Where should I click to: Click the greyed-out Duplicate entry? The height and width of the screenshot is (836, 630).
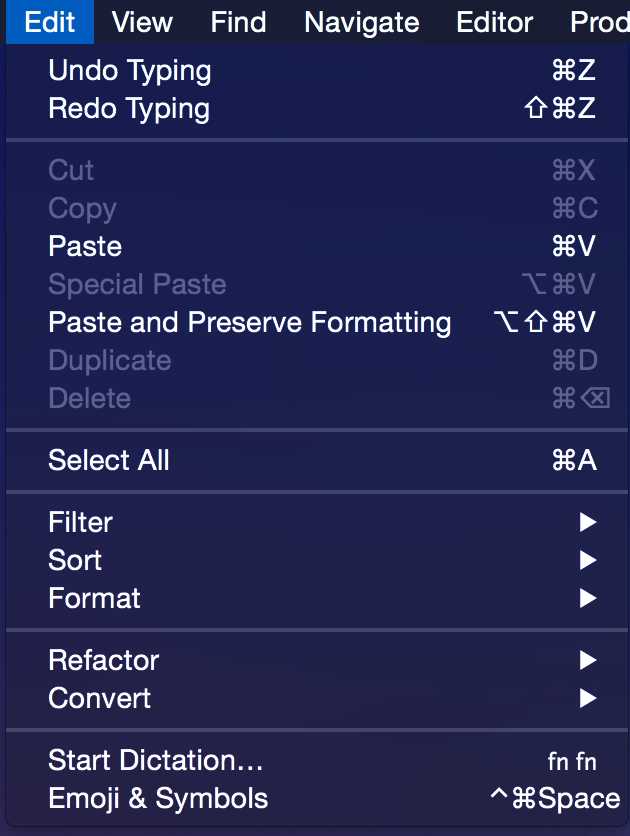coord(317,360)
